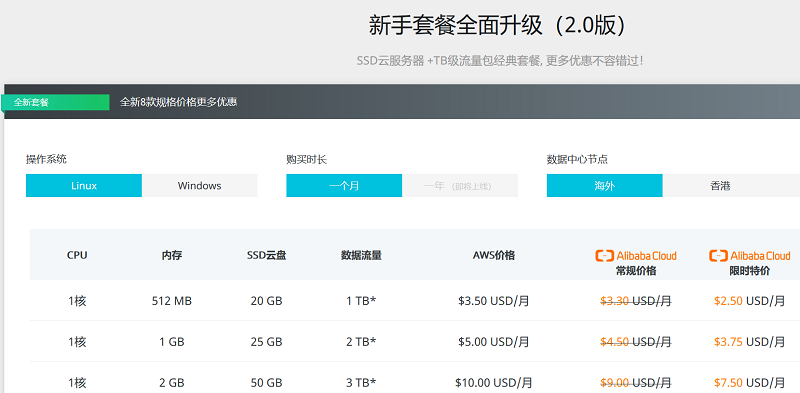
Task: Click the 内存 column header
Action: click(x=172, y=255)
